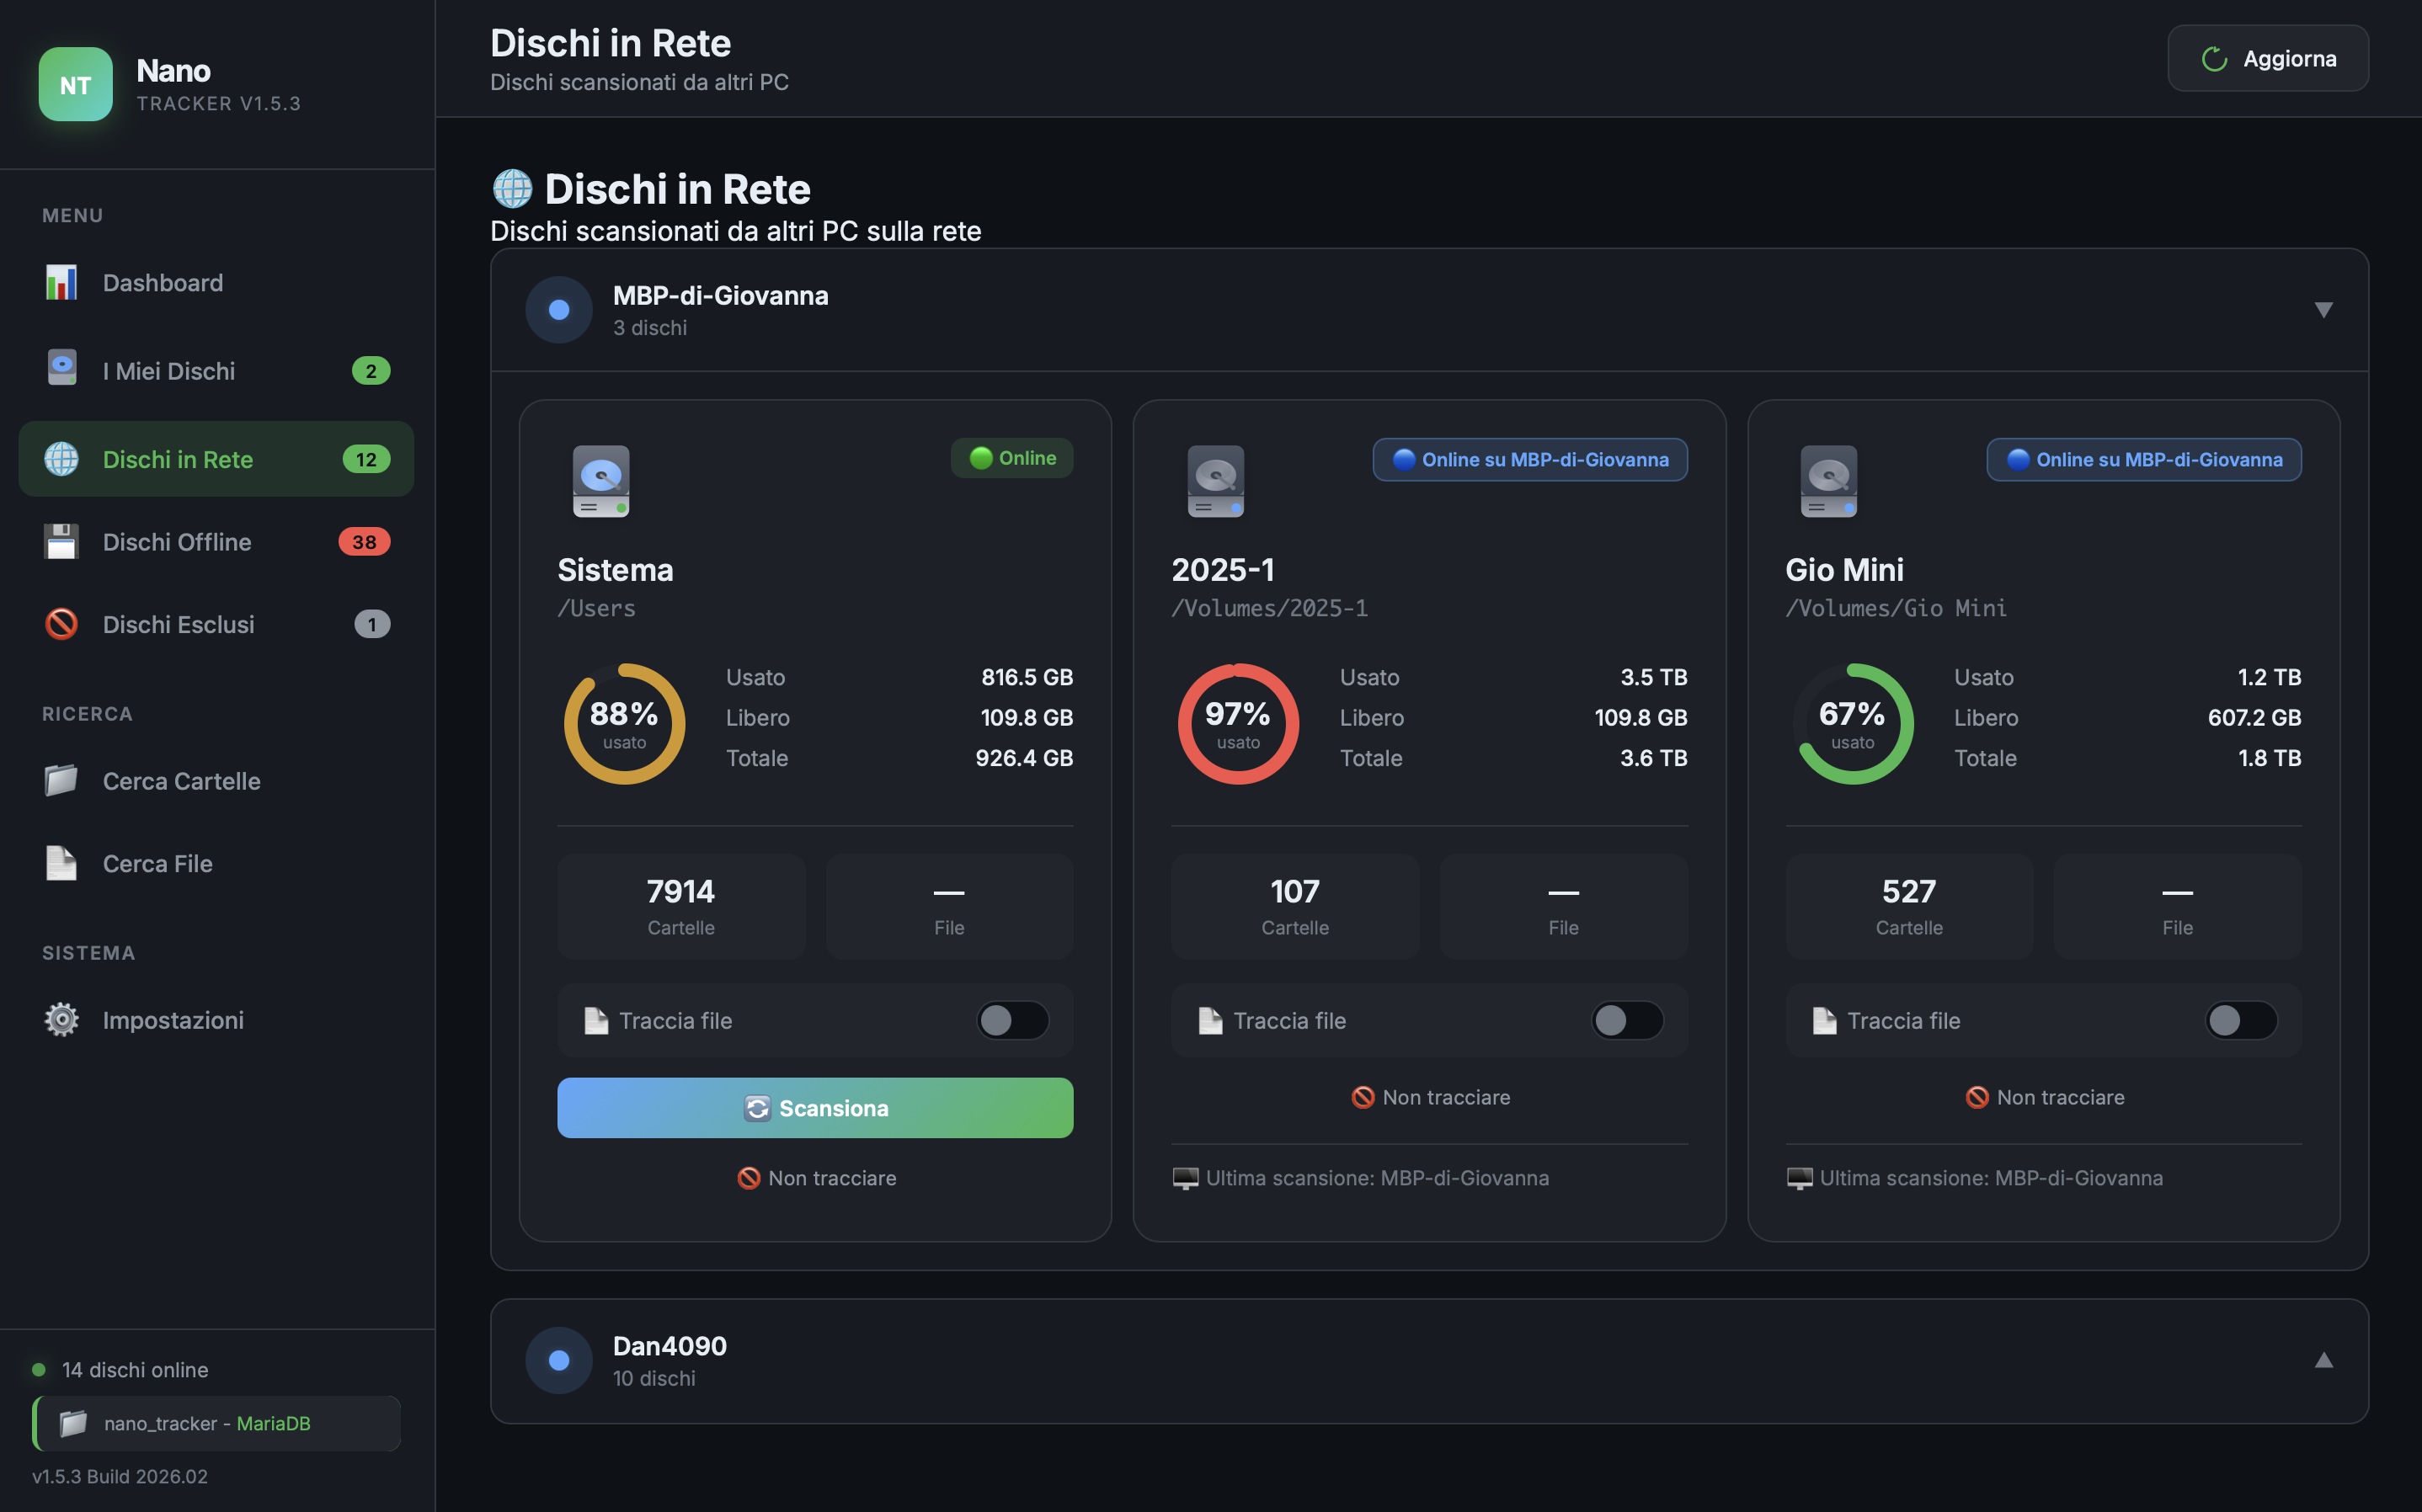Open Cerca Cartelle search
The image size is (2422, 1512).
(x=181, y=781)
